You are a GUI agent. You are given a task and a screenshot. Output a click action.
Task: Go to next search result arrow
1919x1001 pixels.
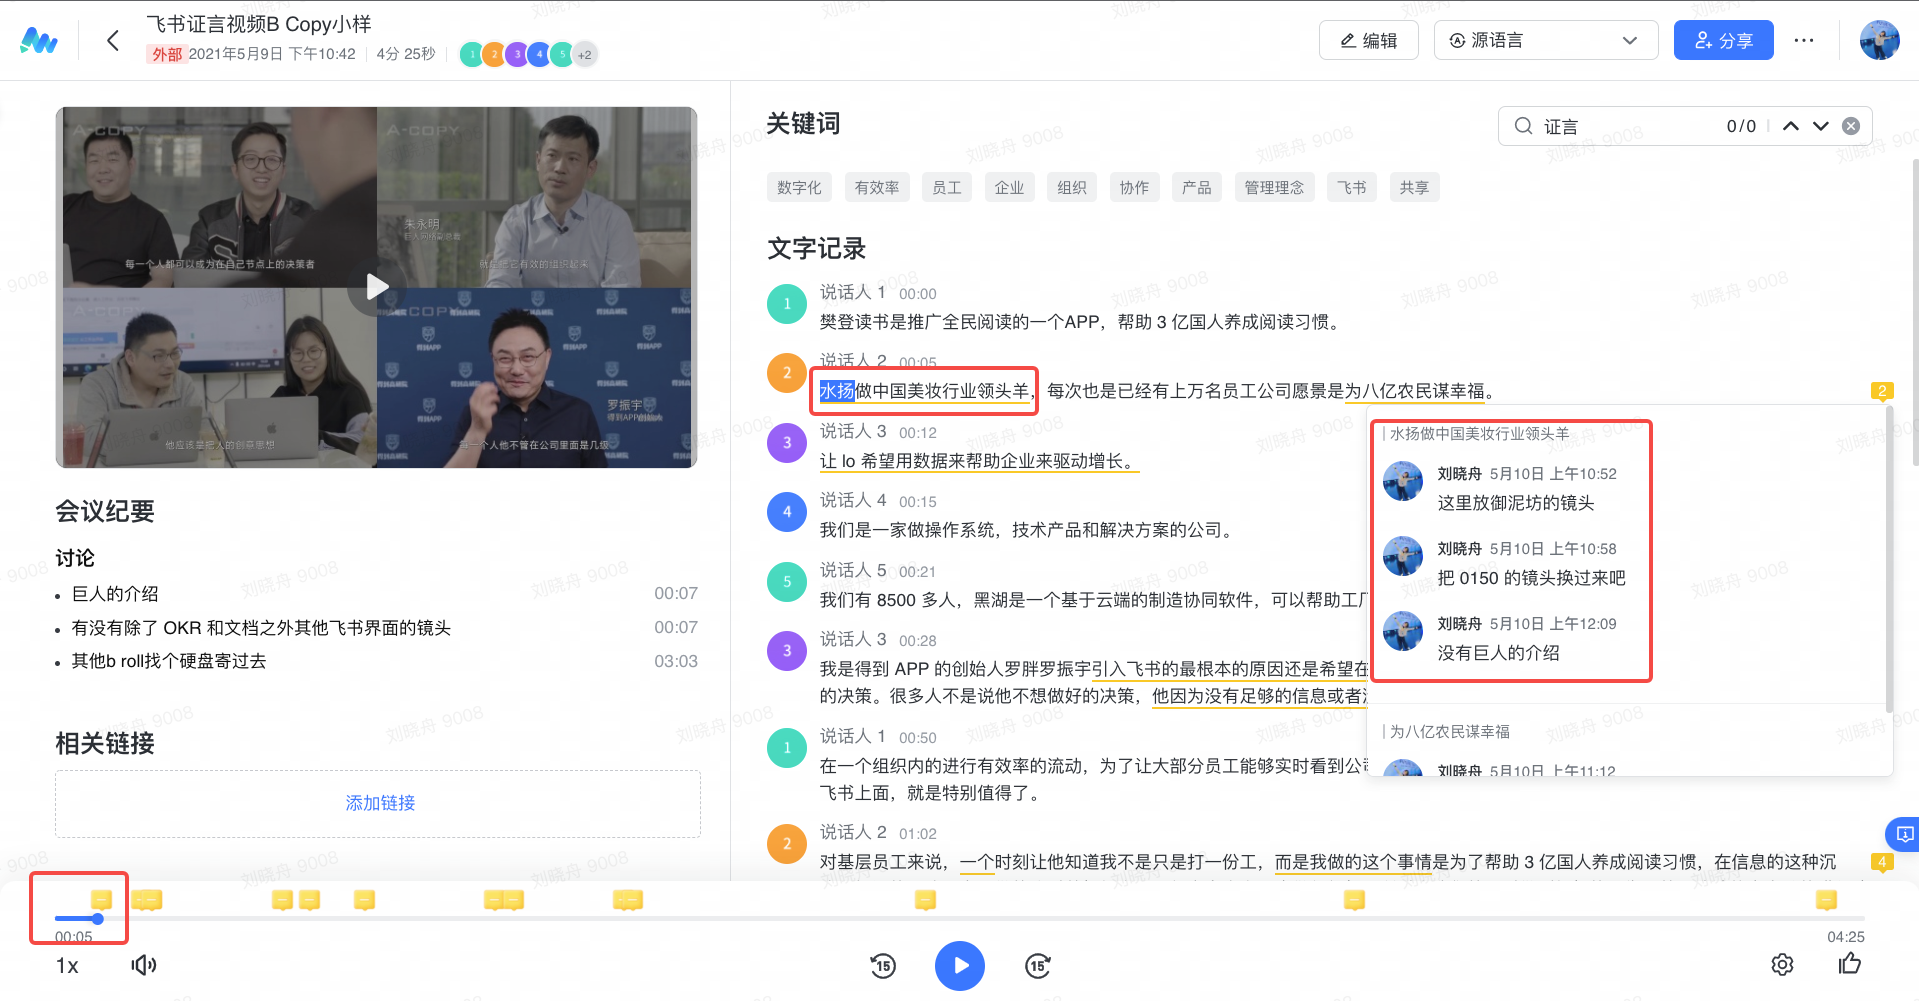click(x=1820, y=126)
